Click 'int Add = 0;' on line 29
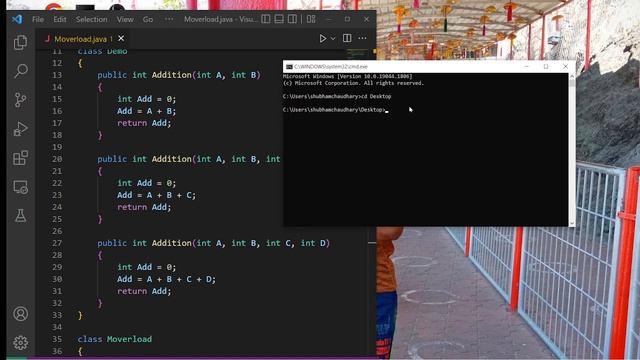The image size is (640, 360). pyautogui.click(x=147, y=267)
